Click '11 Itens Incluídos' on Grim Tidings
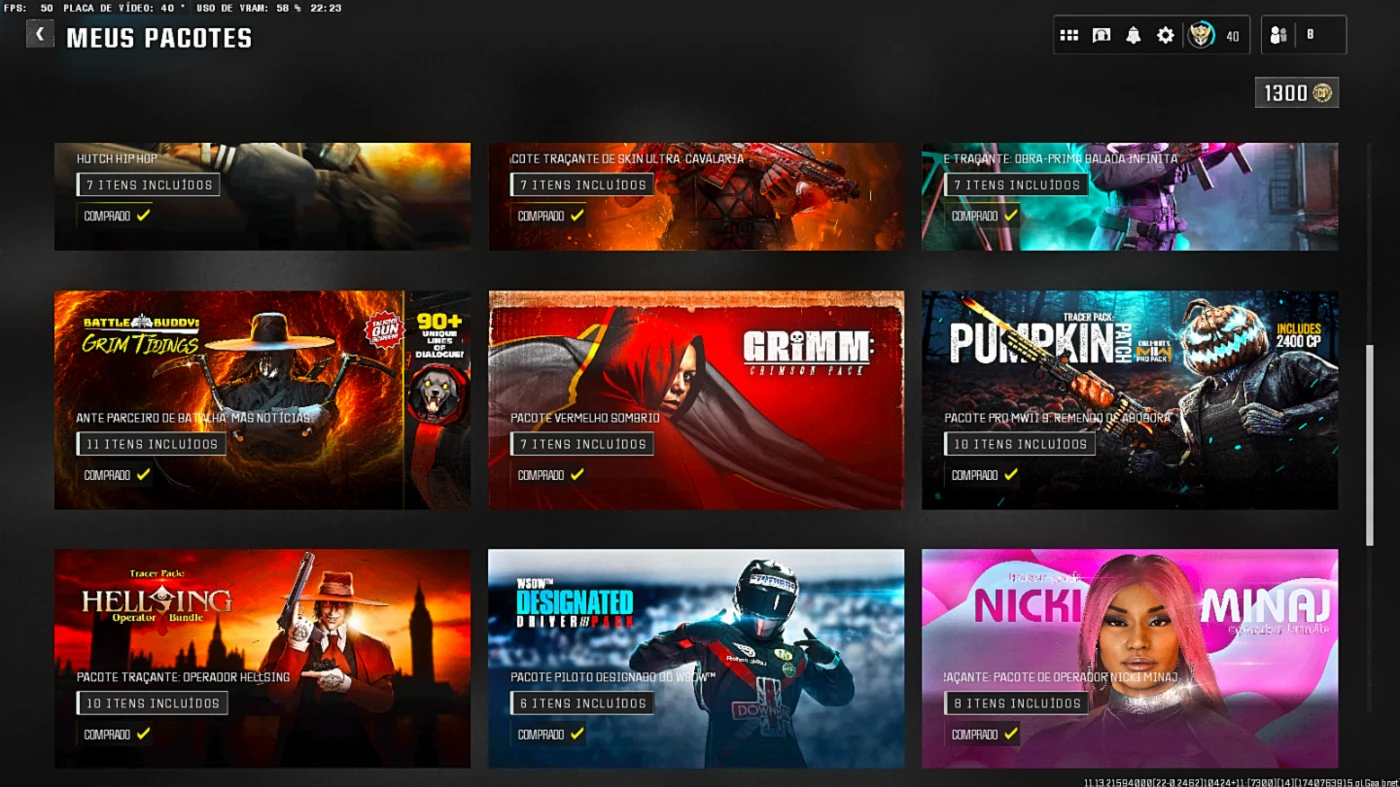Screen dimensions: 1400x787 (x=152, y=444)
